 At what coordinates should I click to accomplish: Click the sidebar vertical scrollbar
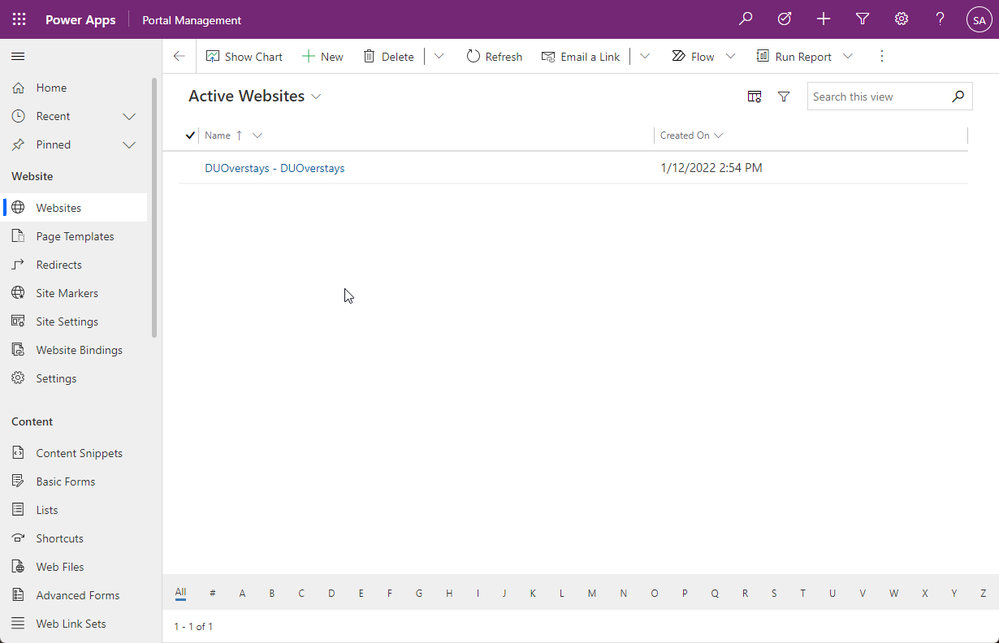(x=154, y=208)
